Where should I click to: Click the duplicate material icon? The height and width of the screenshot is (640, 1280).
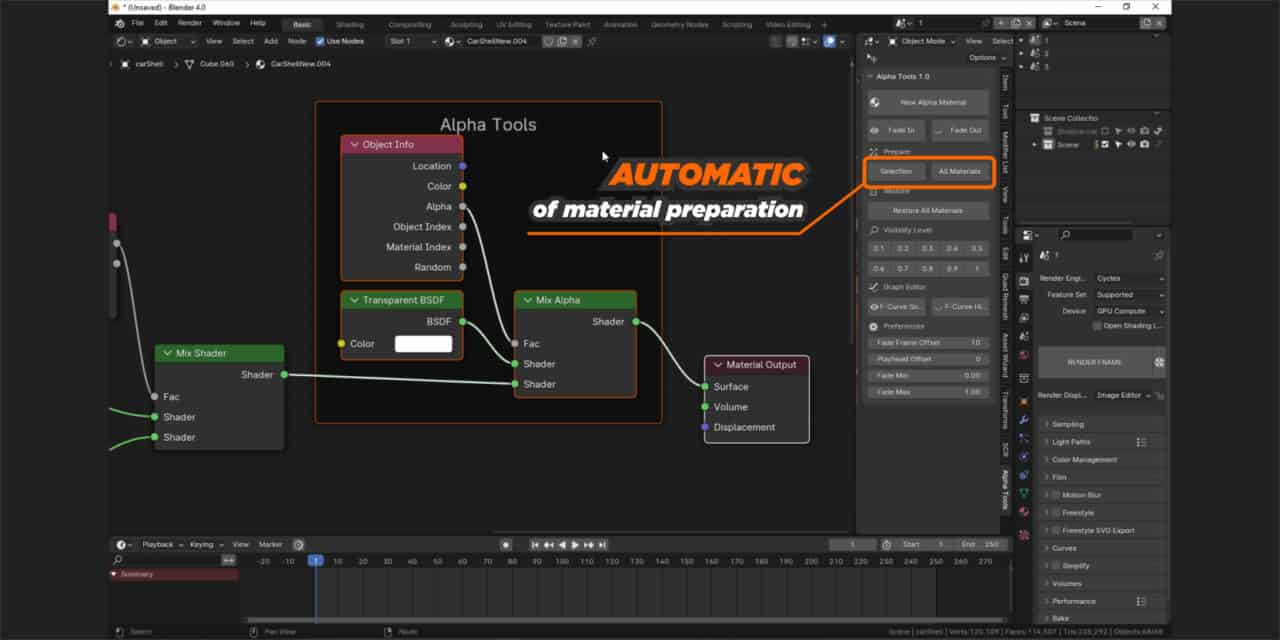(562, 42)
